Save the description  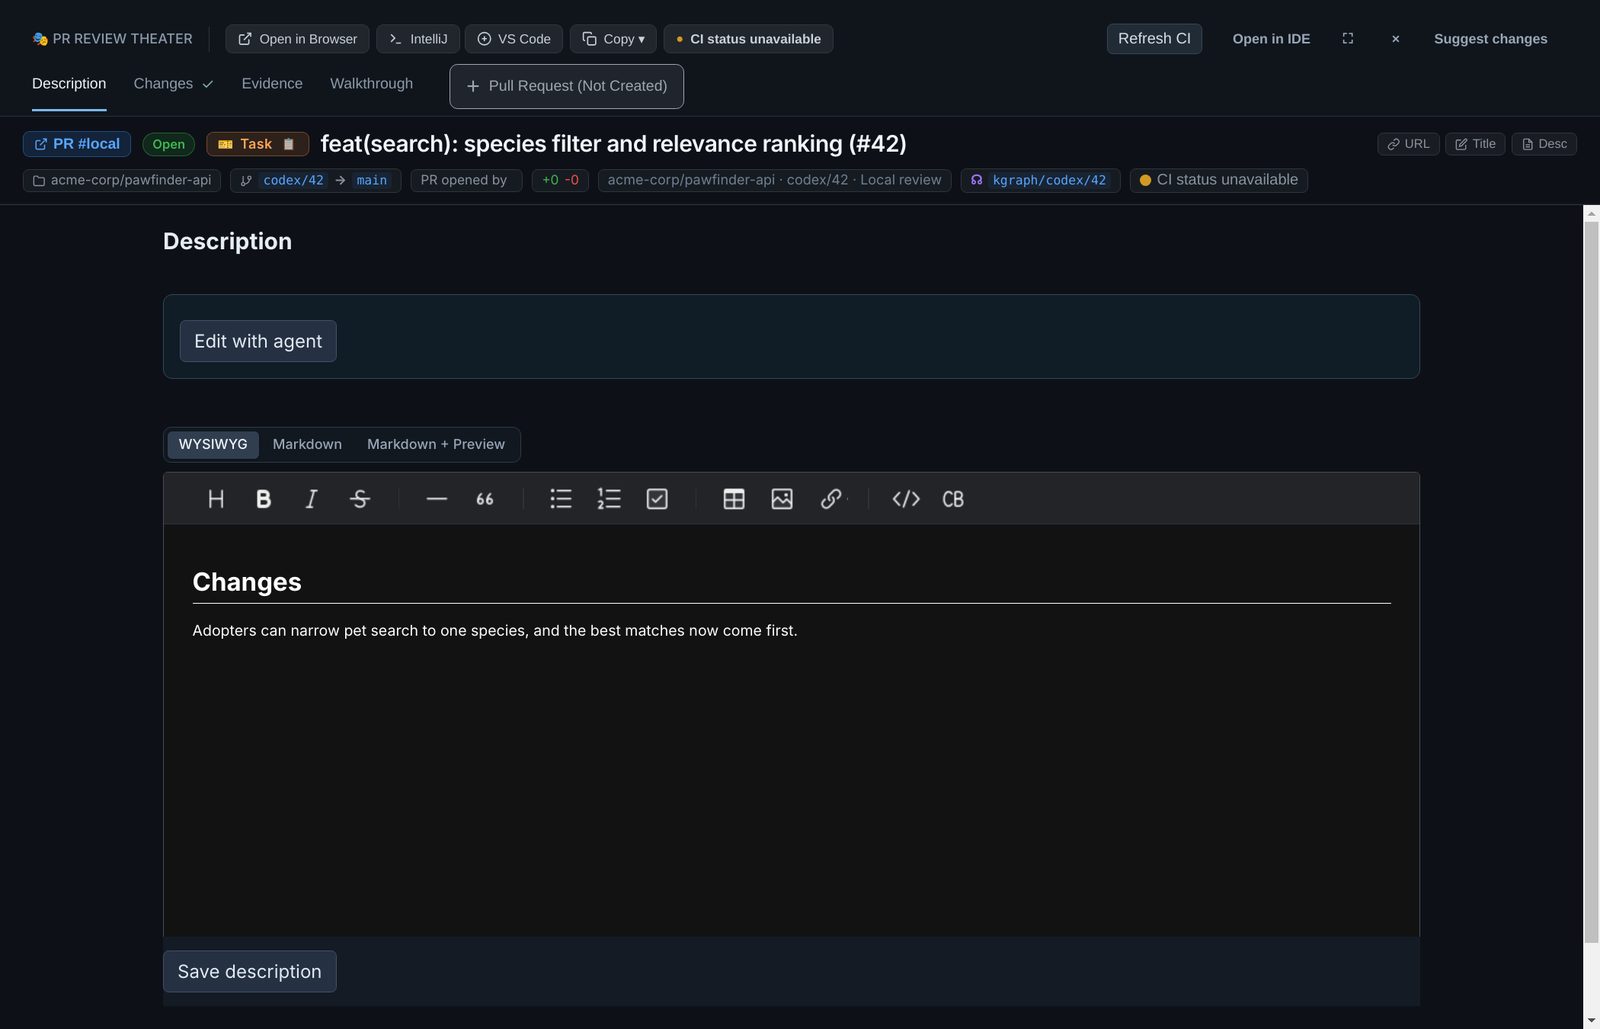tap(250, 972)
